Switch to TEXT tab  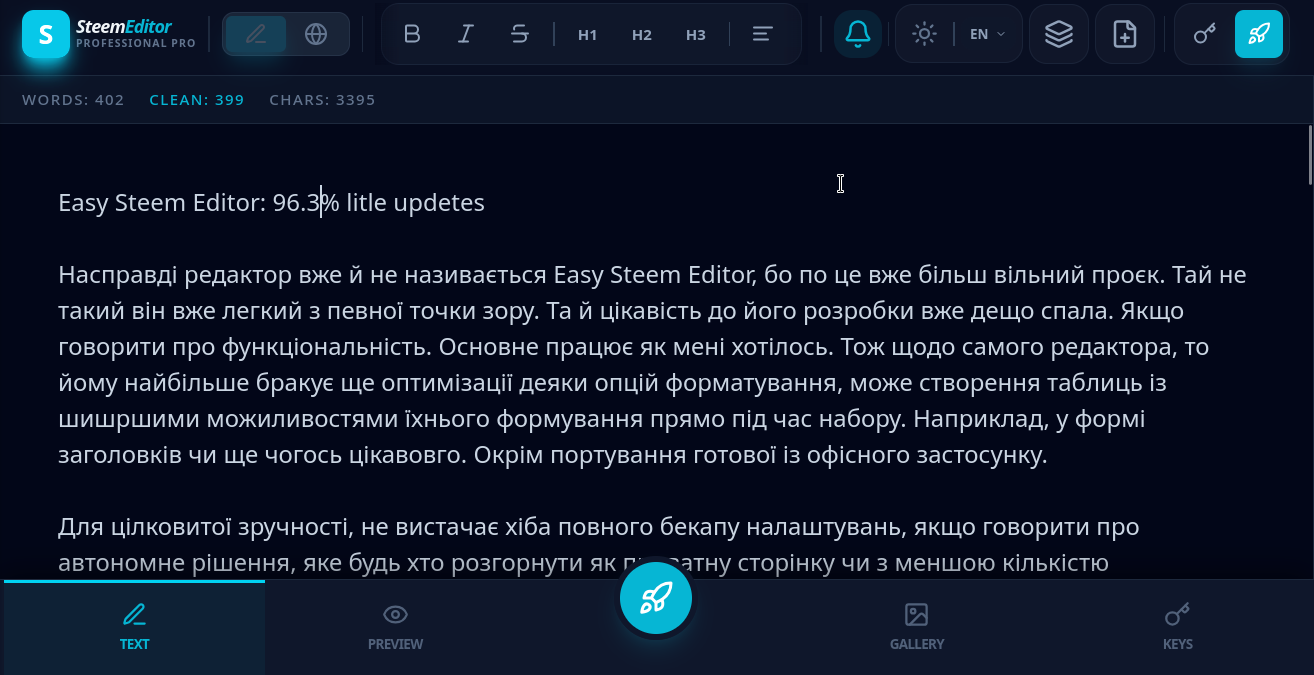tap(134, 627)
